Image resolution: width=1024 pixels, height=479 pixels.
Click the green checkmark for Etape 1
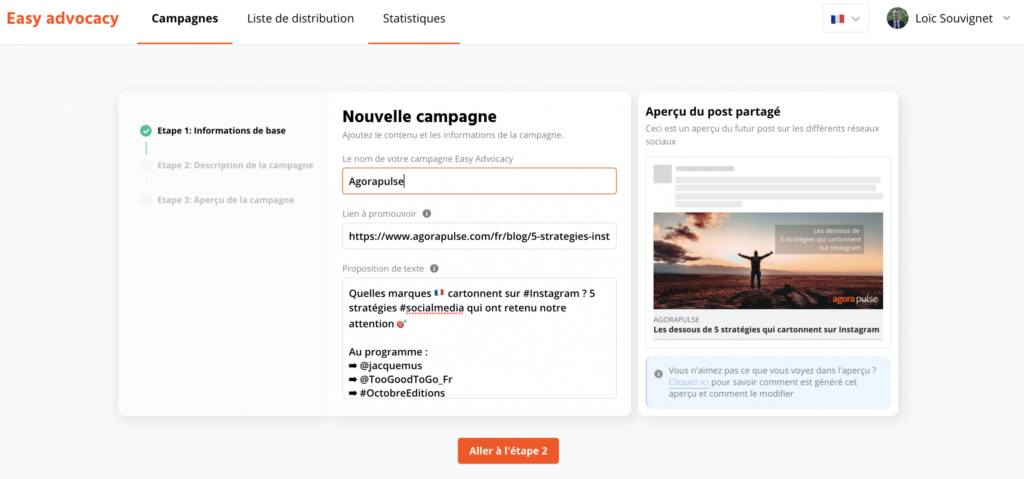pyautogui.click(x=146, y=131)
